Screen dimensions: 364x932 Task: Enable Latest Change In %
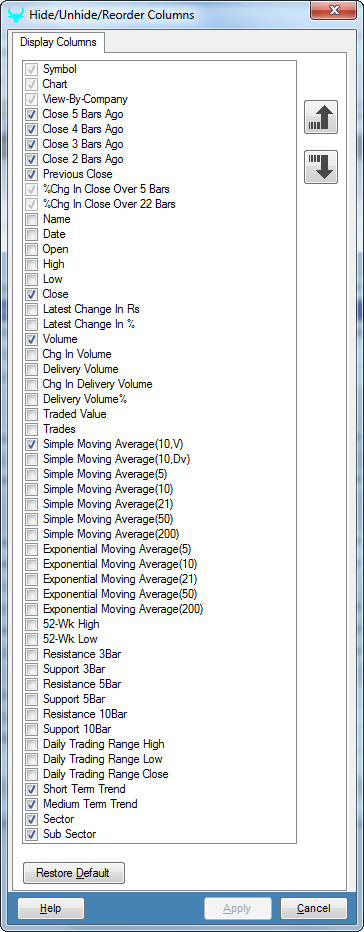[32, 325]
